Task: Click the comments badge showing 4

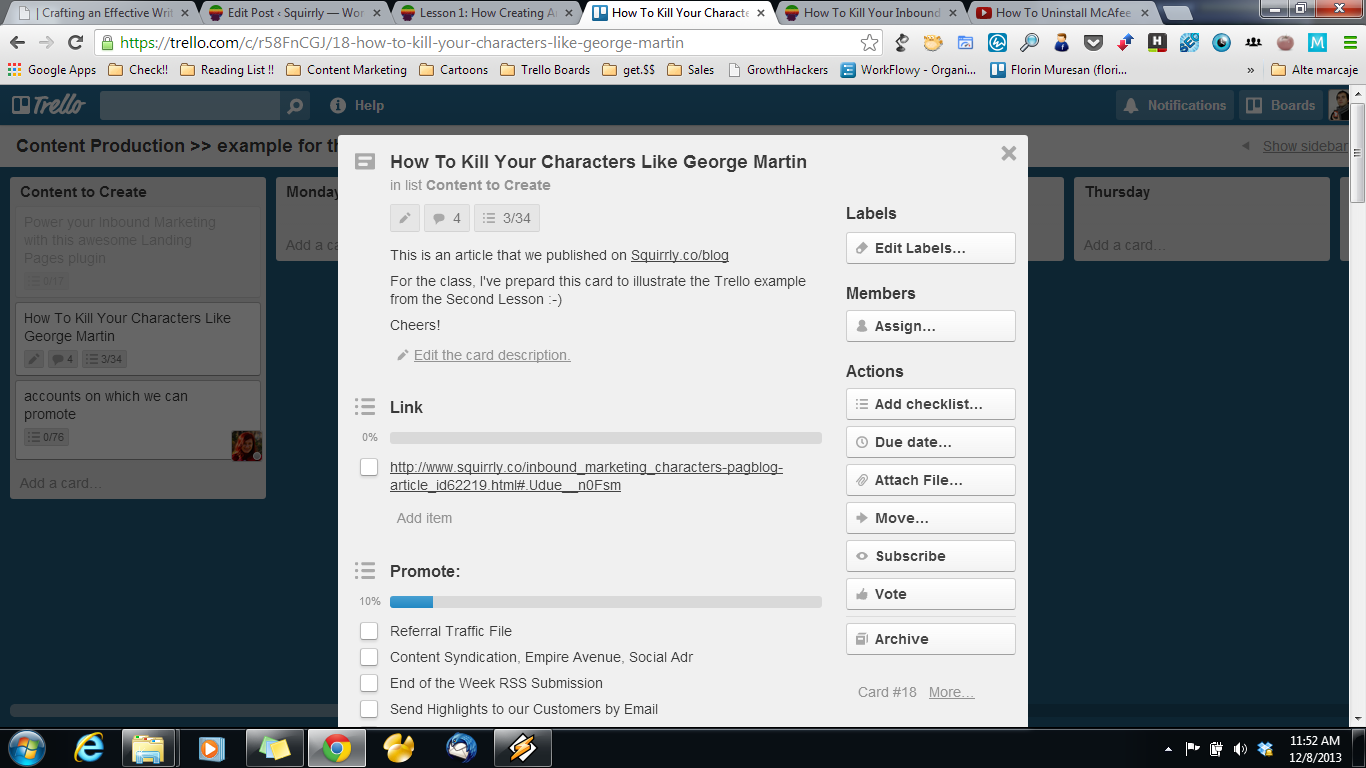Action: [x=447, y=218]
